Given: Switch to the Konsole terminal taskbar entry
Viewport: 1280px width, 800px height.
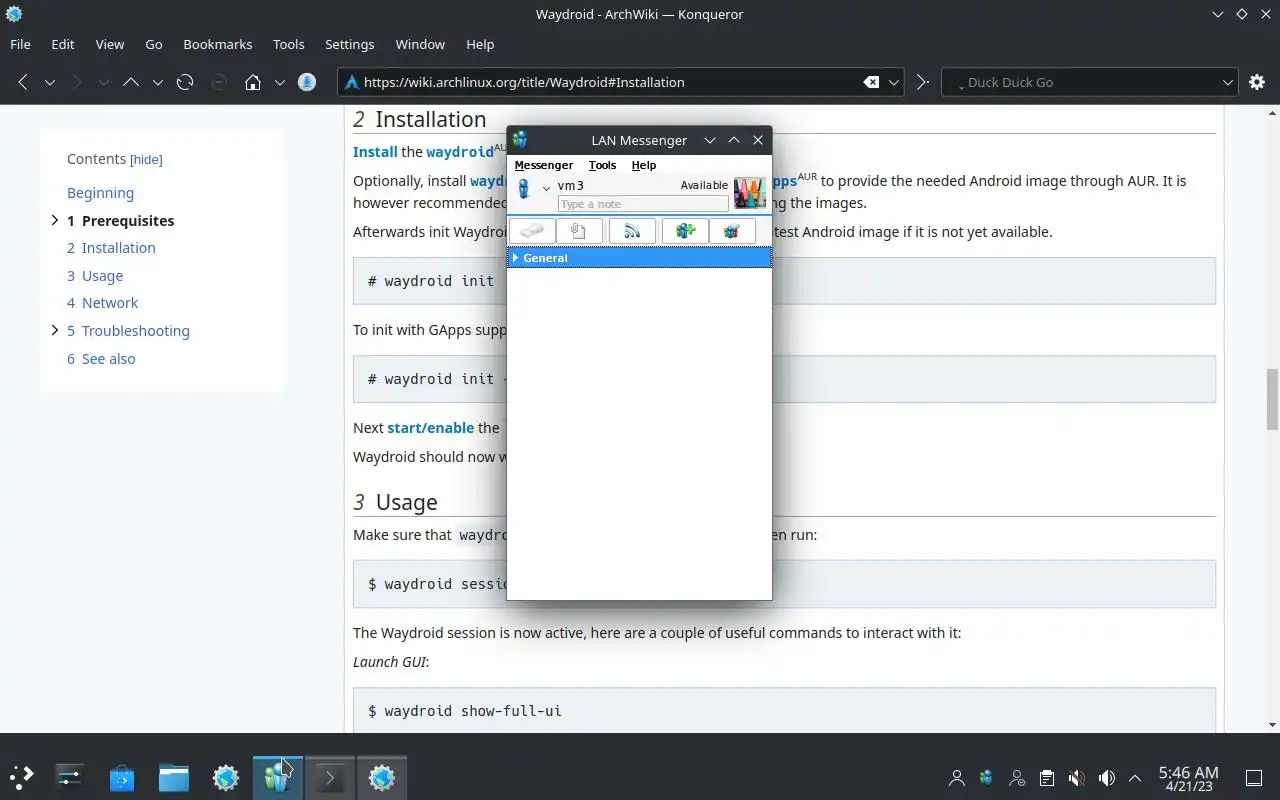Looking at the screenshot, I should [x=330, y=776].
